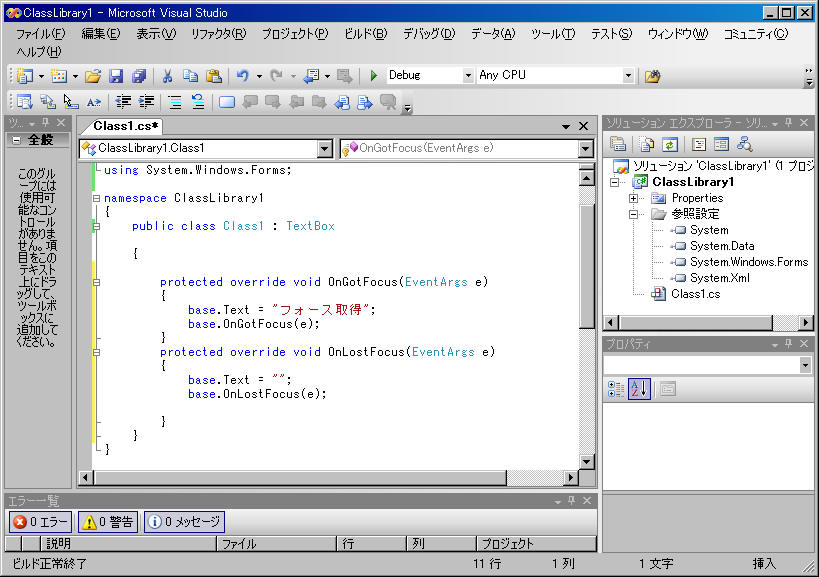
Task: Click the Paste clipboard icon
Action: [x=214, y=76]
